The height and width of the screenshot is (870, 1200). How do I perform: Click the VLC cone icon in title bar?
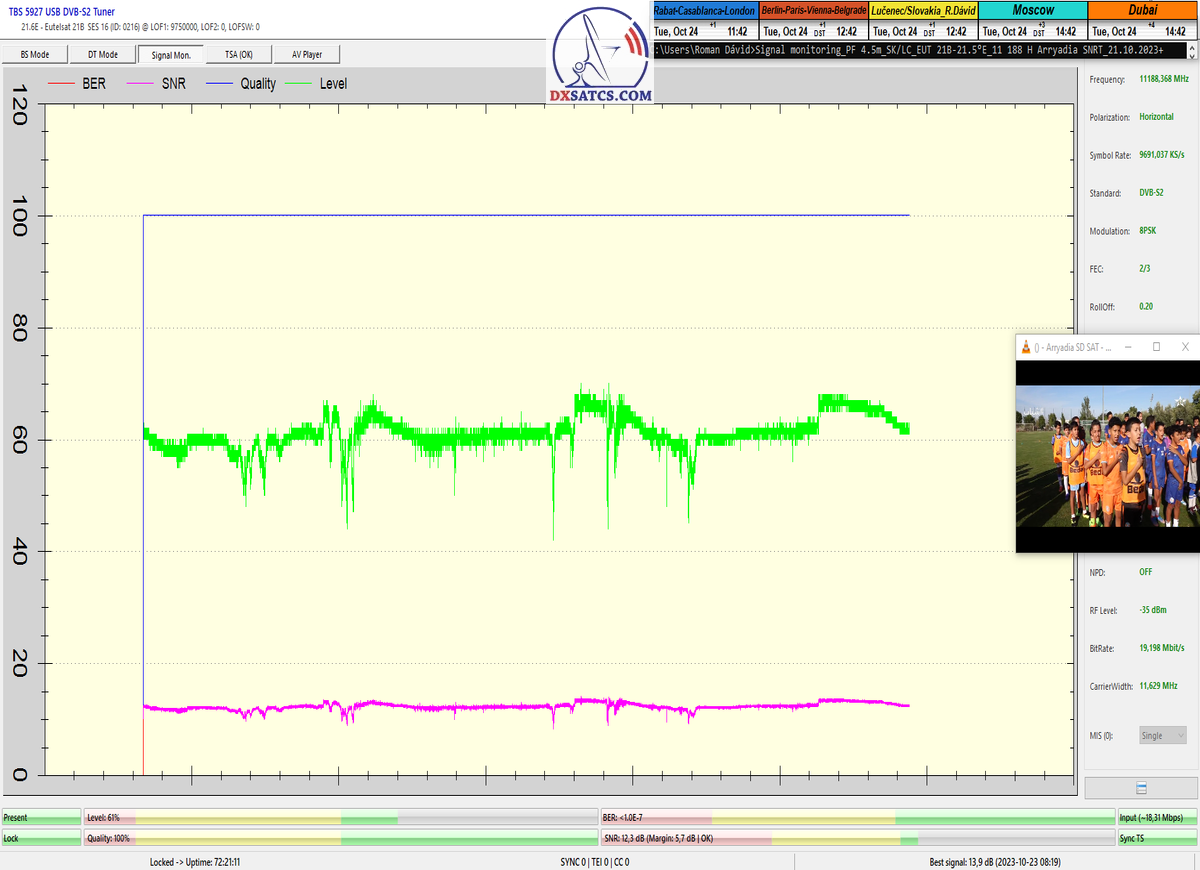[x=1025, y=347]
